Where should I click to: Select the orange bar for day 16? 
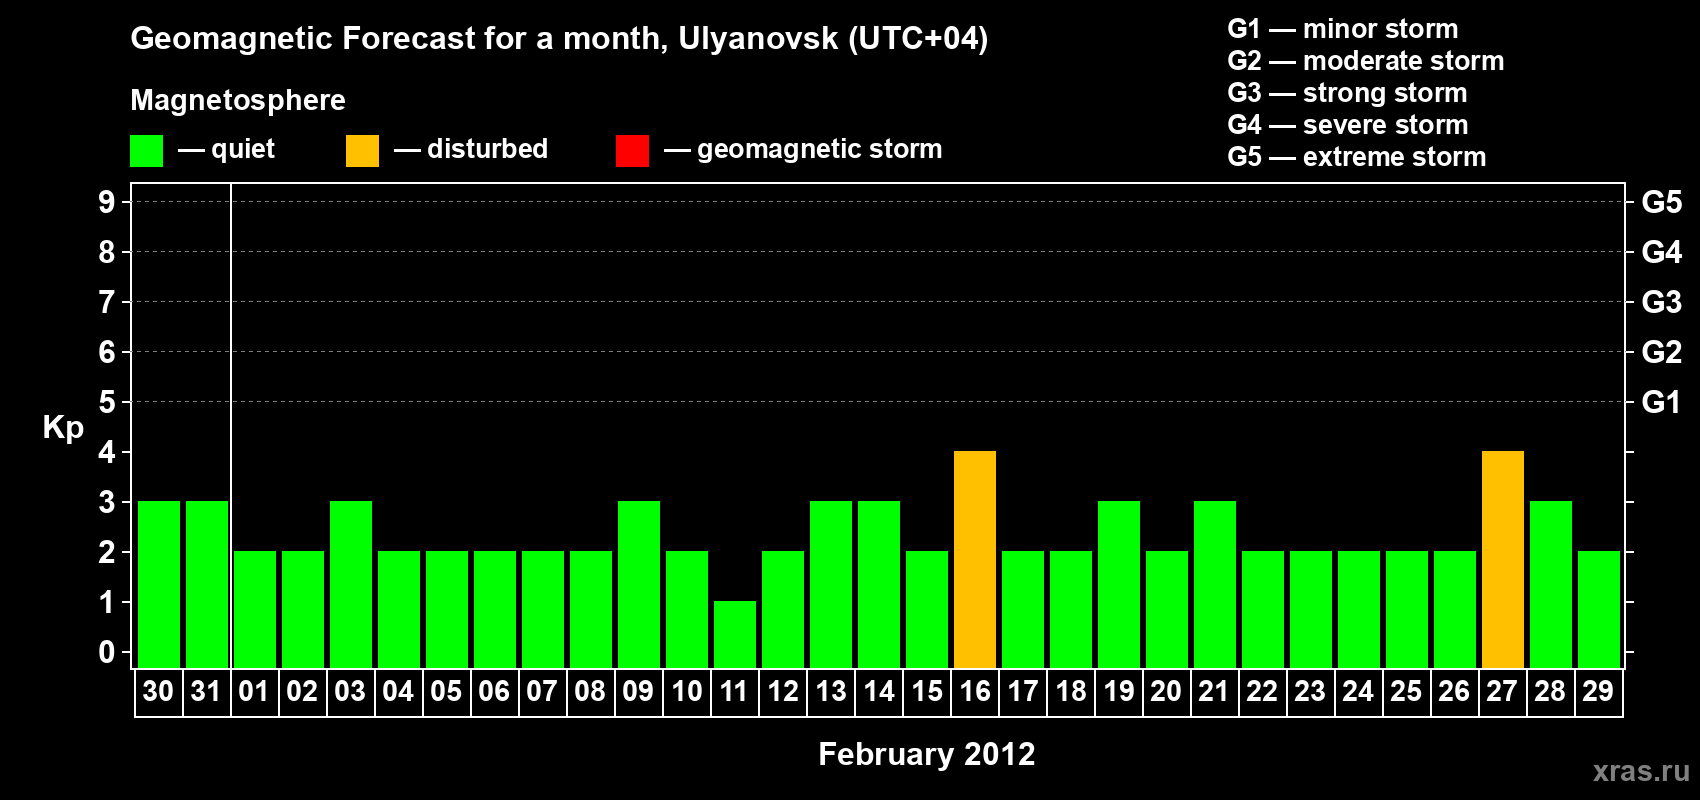[x=975, y=559]
